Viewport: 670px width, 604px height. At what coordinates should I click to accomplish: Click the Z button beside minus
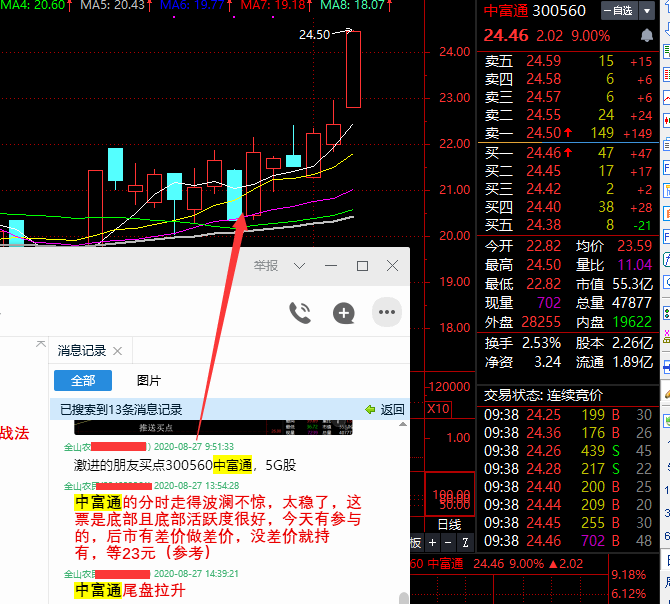(465, 542)
